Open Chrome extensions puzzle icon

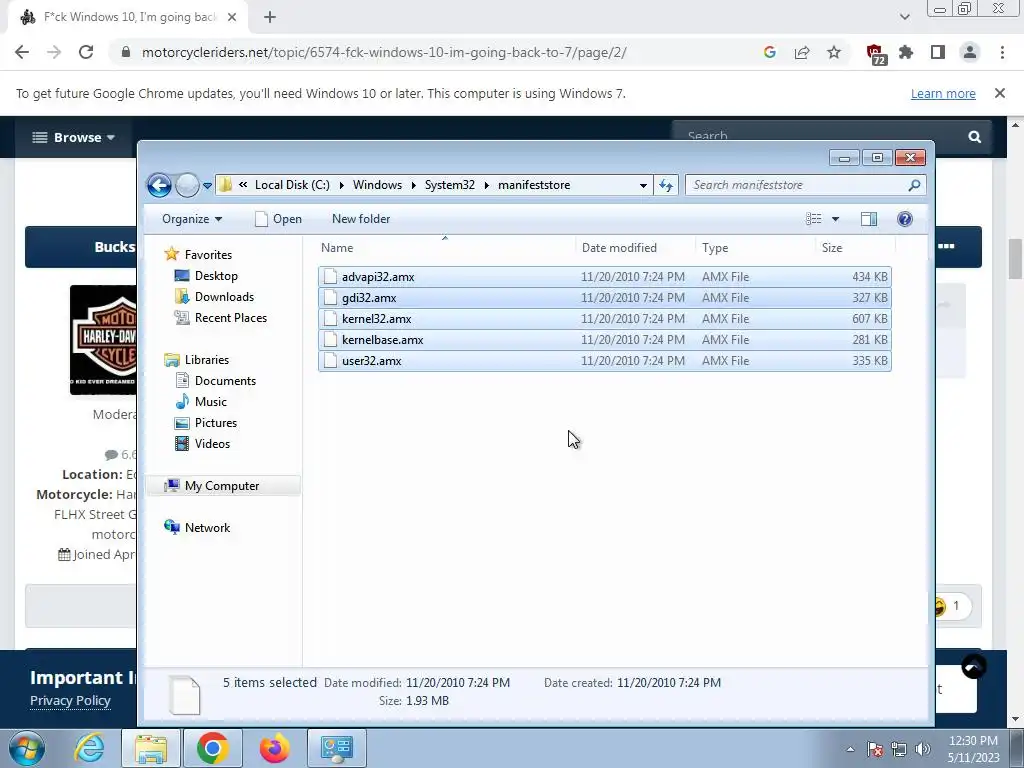tap(906, 52)
